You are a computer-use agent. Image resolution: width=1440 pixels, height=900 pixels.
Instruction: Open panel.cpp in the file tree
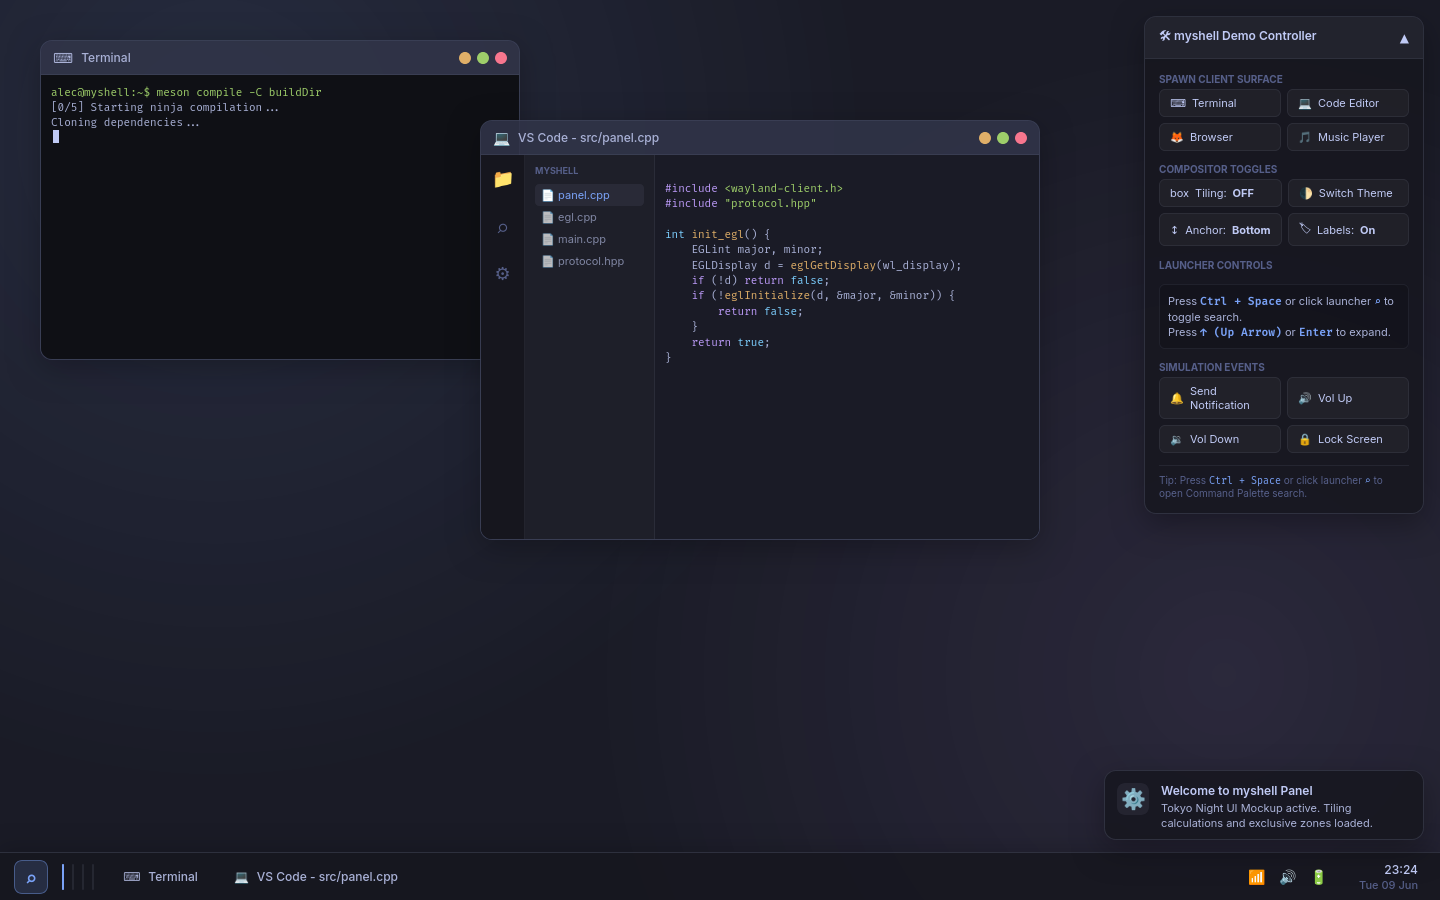pyautogui.click(x=589, y=195)
